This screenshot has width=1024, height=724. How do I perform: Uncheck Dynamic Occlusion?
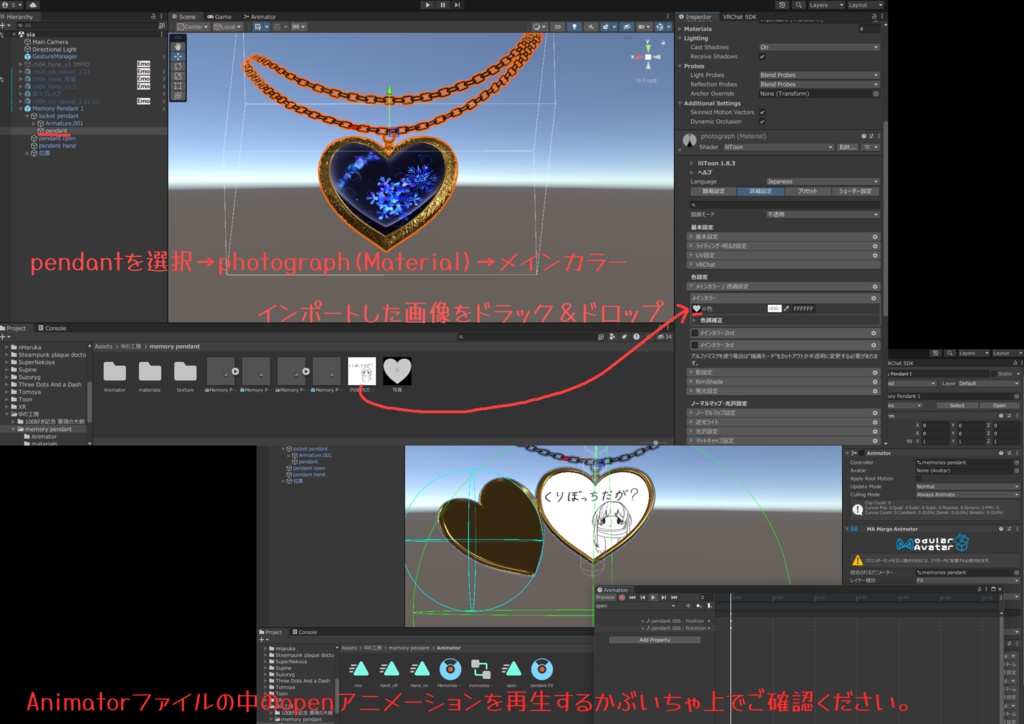763,121
